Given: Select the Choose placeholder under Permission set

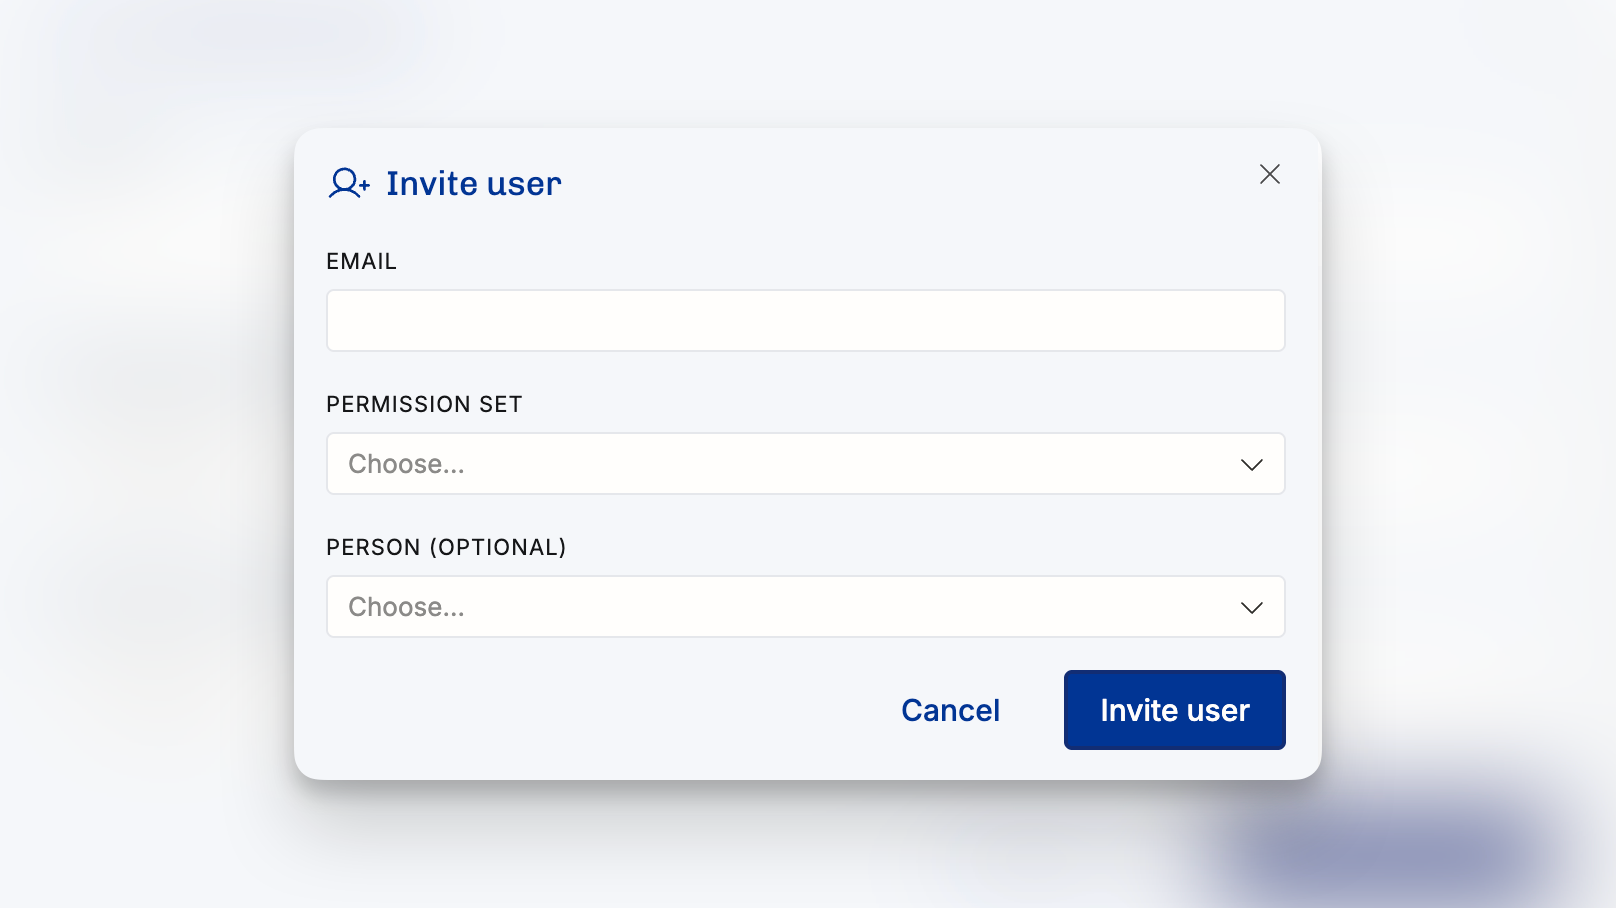Looking at the screenshot, I should [406, 464].
